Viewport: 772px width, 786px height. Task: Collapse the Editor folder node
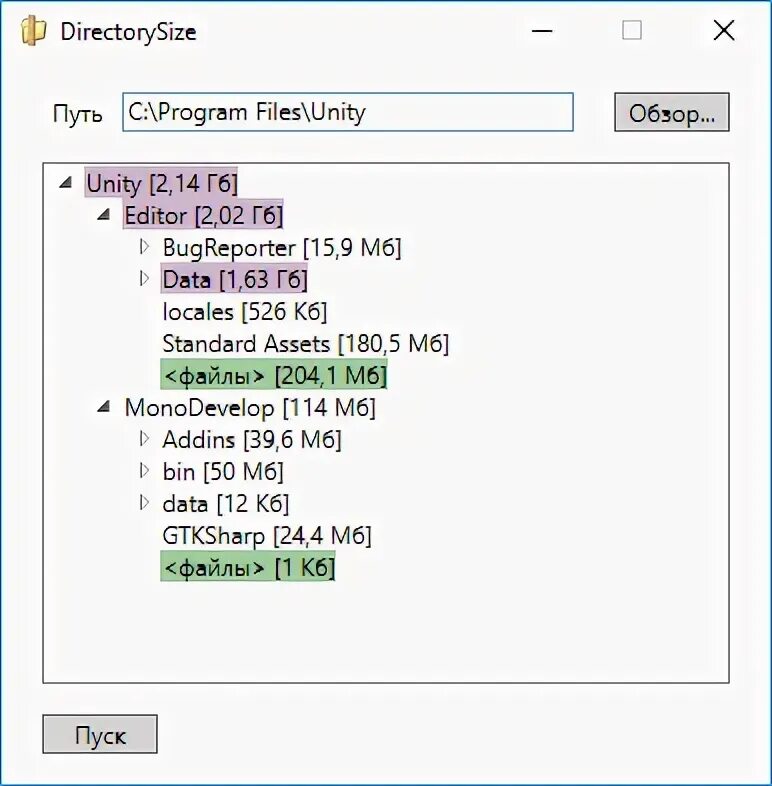pos(104,215)
